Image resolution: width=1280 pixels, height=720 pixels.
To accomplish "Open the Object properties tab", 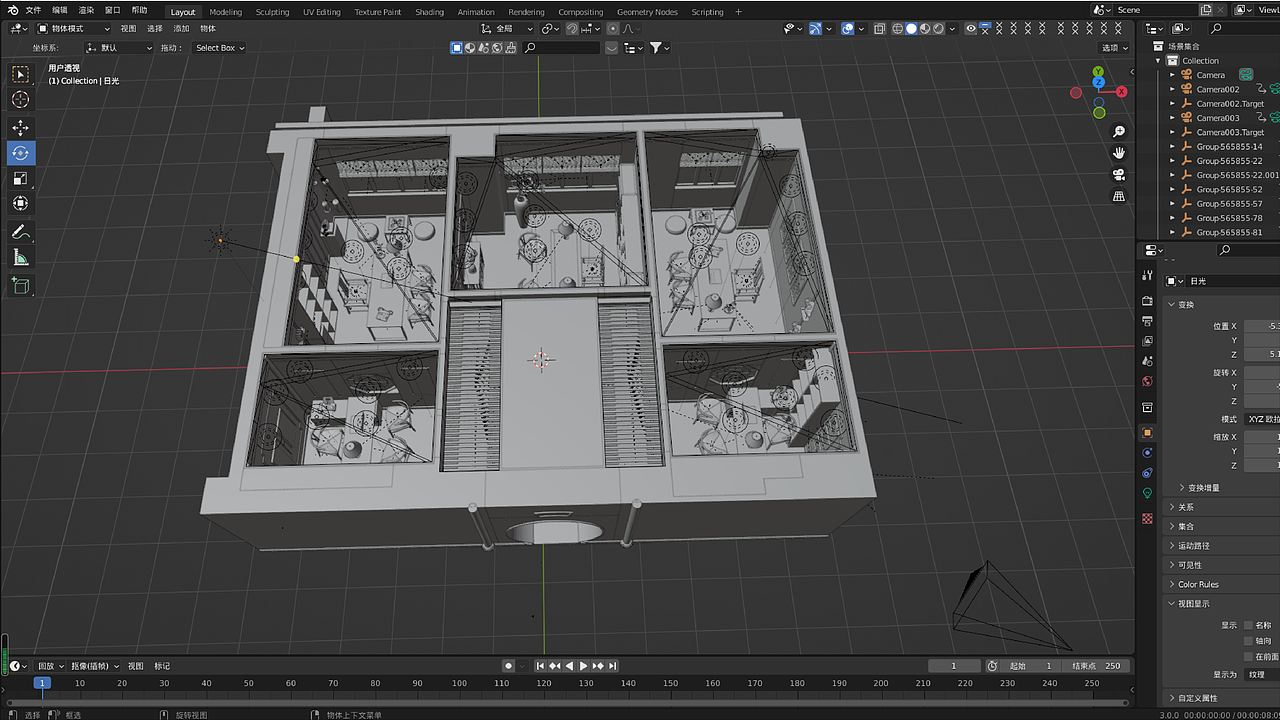I will [x=1147, y=432].
